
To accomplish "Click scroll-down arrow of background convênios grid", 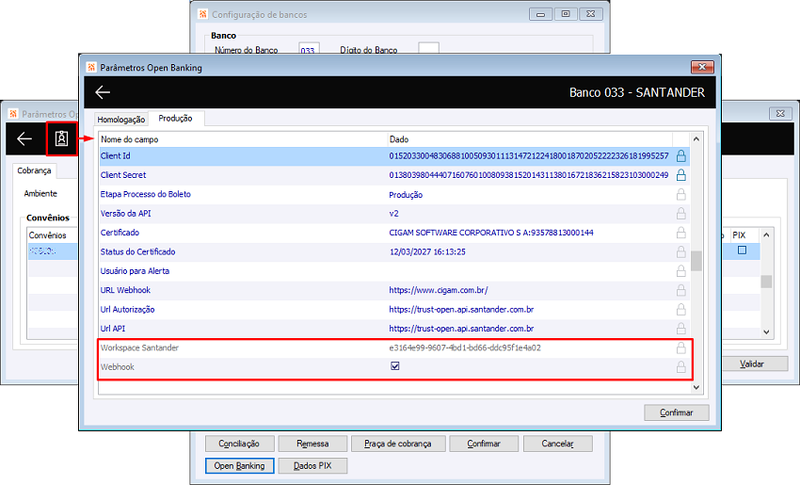I will (766, 332).
